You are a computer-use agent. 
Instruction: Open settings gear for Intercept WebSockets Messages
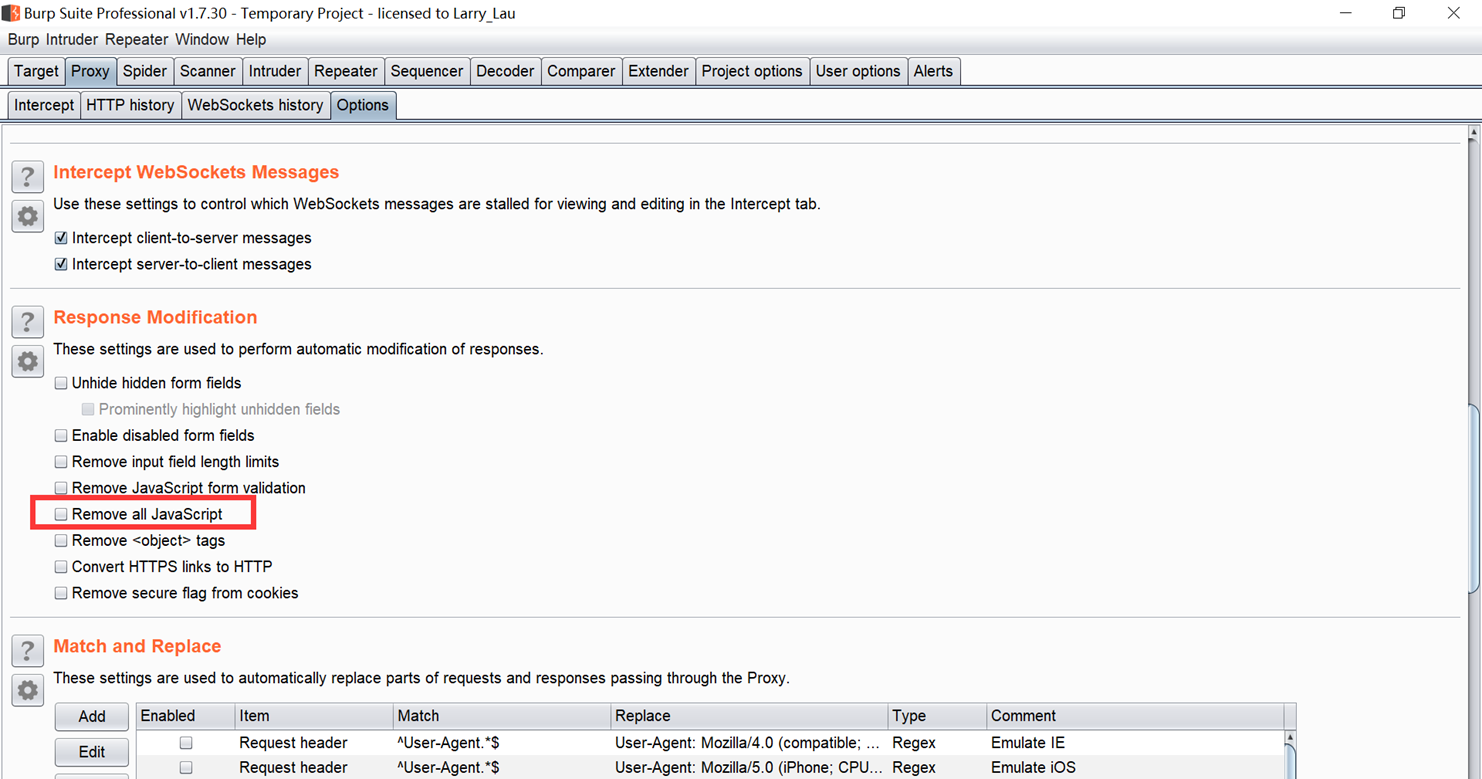tap(28, 216)
